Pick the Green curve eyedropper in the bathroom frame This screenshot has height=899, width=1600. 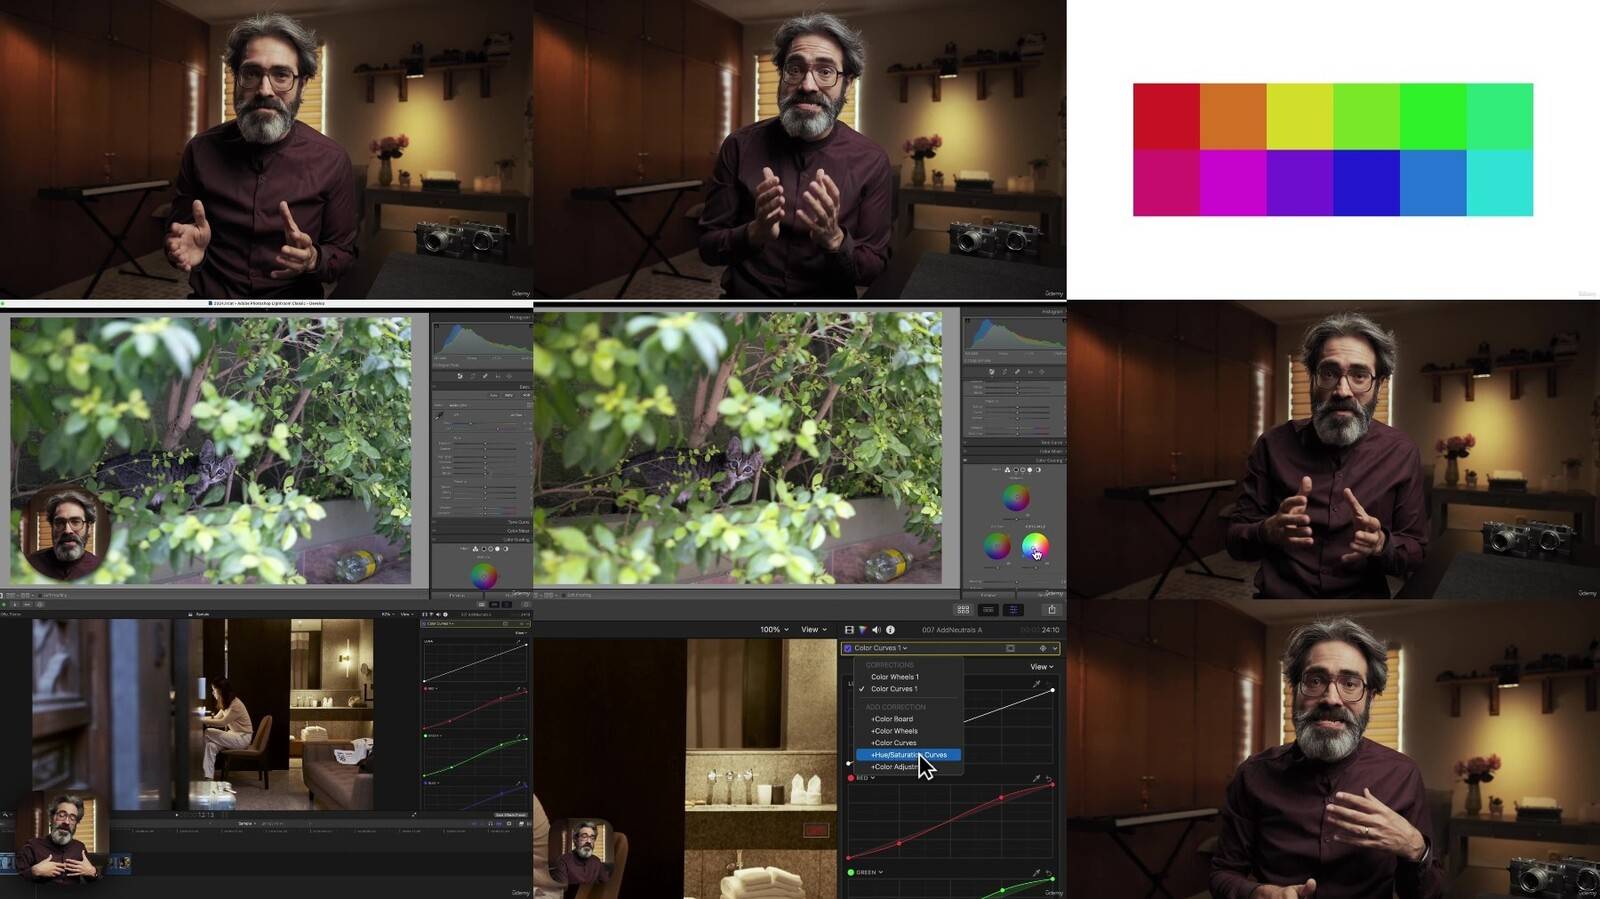coord(1036,872)
